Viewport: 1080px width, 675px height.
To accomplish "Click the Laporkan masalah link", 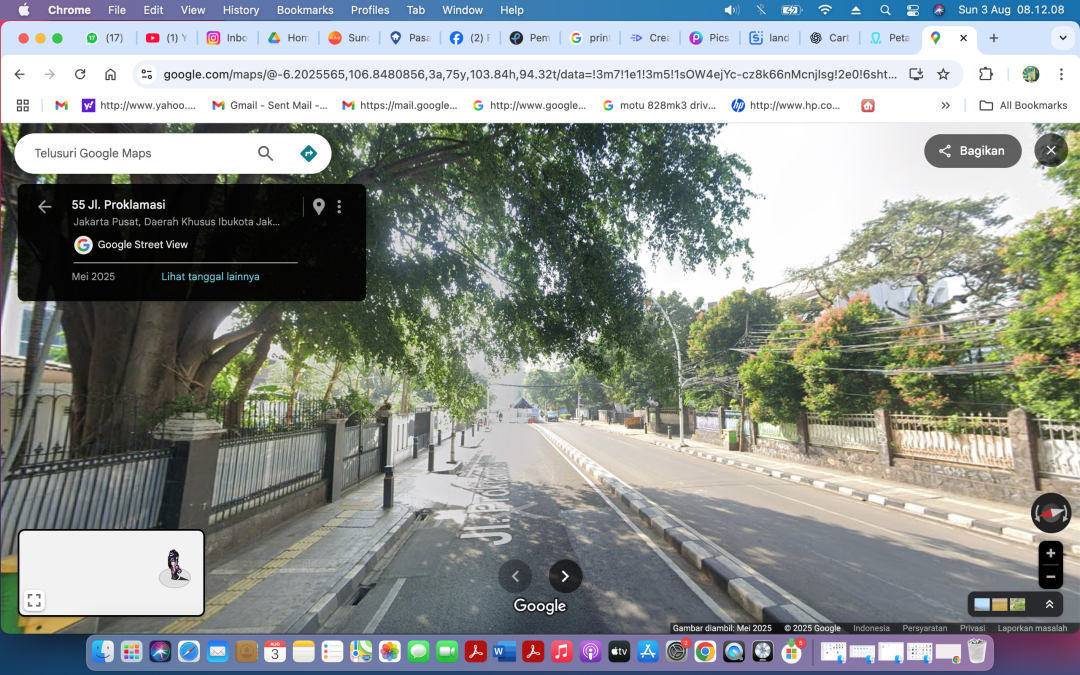I will point(1032,628).
